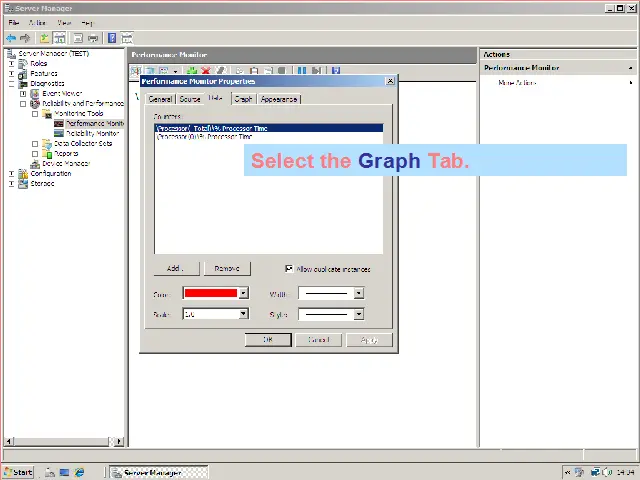The image size is (640, 480).
Task: Open the Color dropdown
Action: point(242,294)
